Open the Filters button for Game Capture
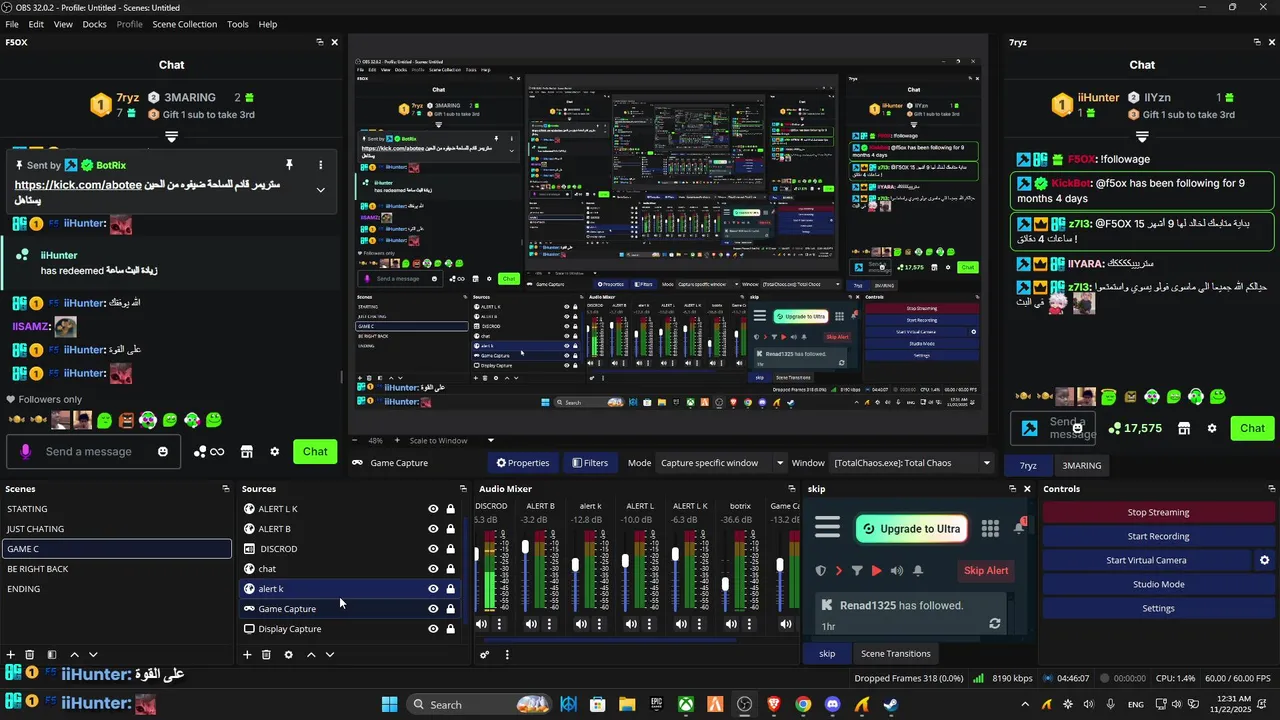The width and height of the screenshot is (1280, 720). click(589, 463)
